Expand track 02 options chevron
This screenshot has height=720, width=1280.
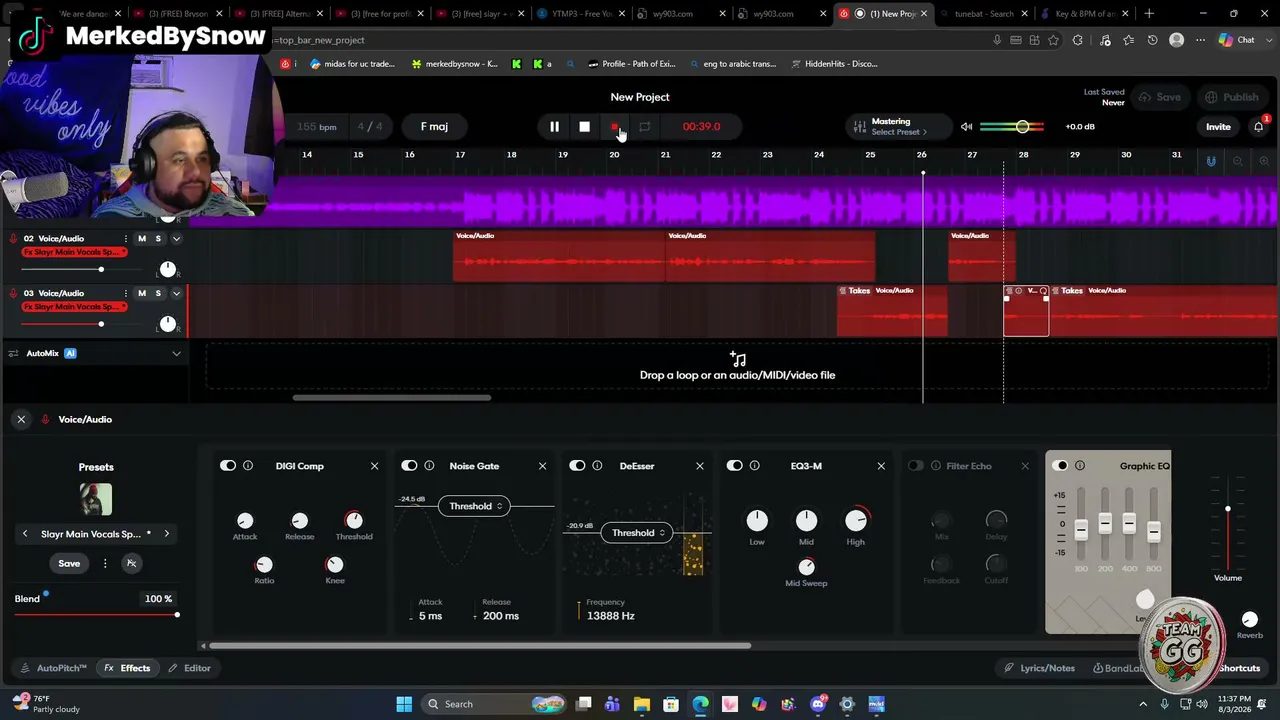(x=176, y=239)
